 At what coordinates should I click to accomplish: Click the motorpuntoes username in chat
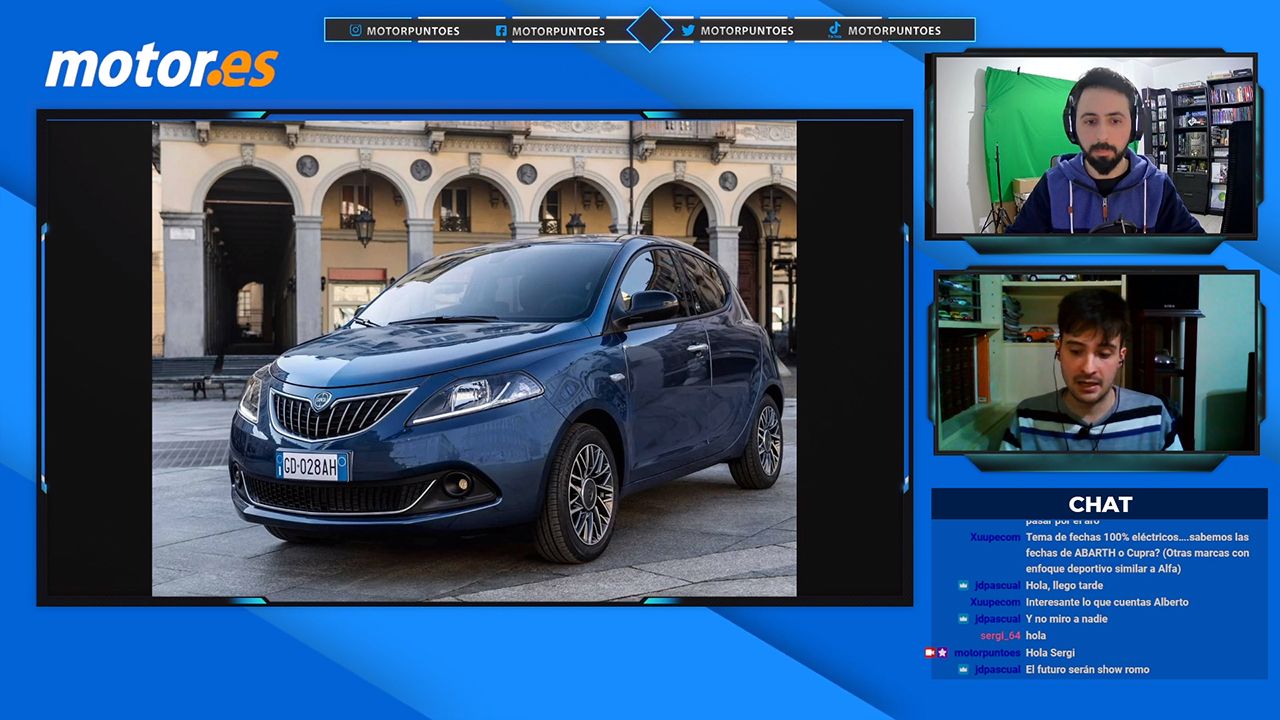click(x=987, y=652)
